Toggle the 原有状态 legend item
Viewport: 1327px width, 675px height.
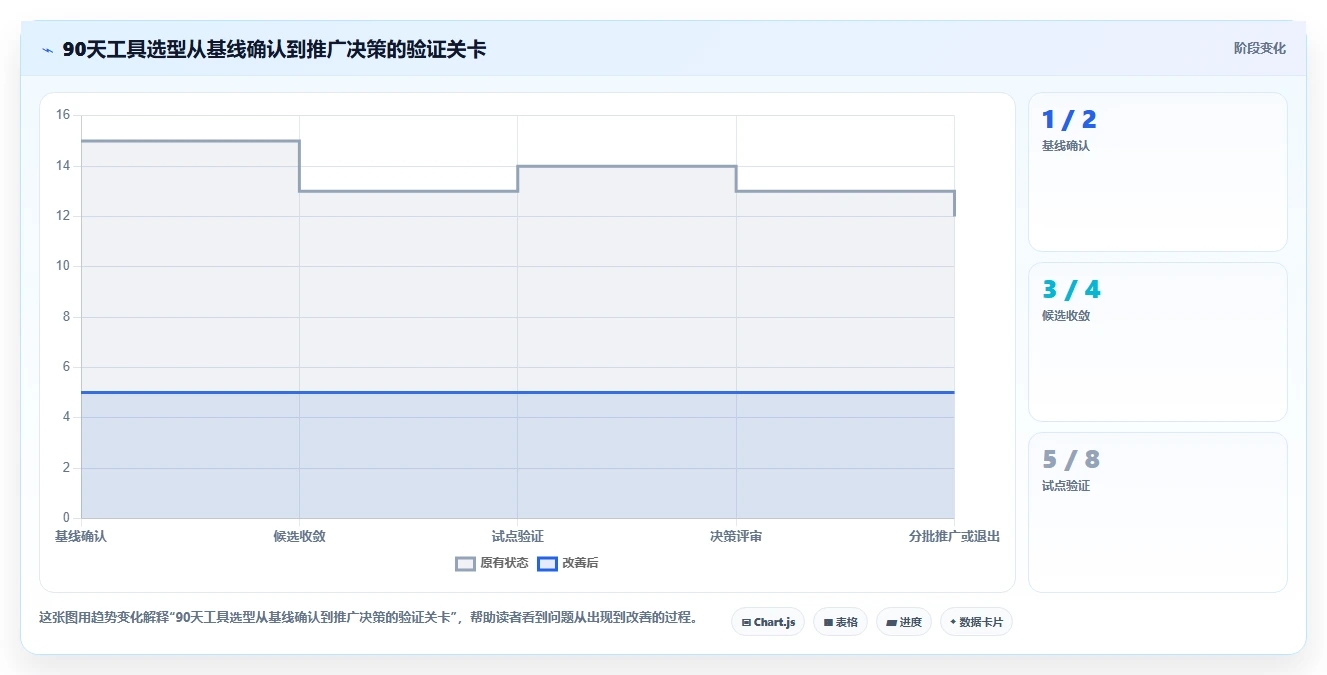(x=491, y=563)
